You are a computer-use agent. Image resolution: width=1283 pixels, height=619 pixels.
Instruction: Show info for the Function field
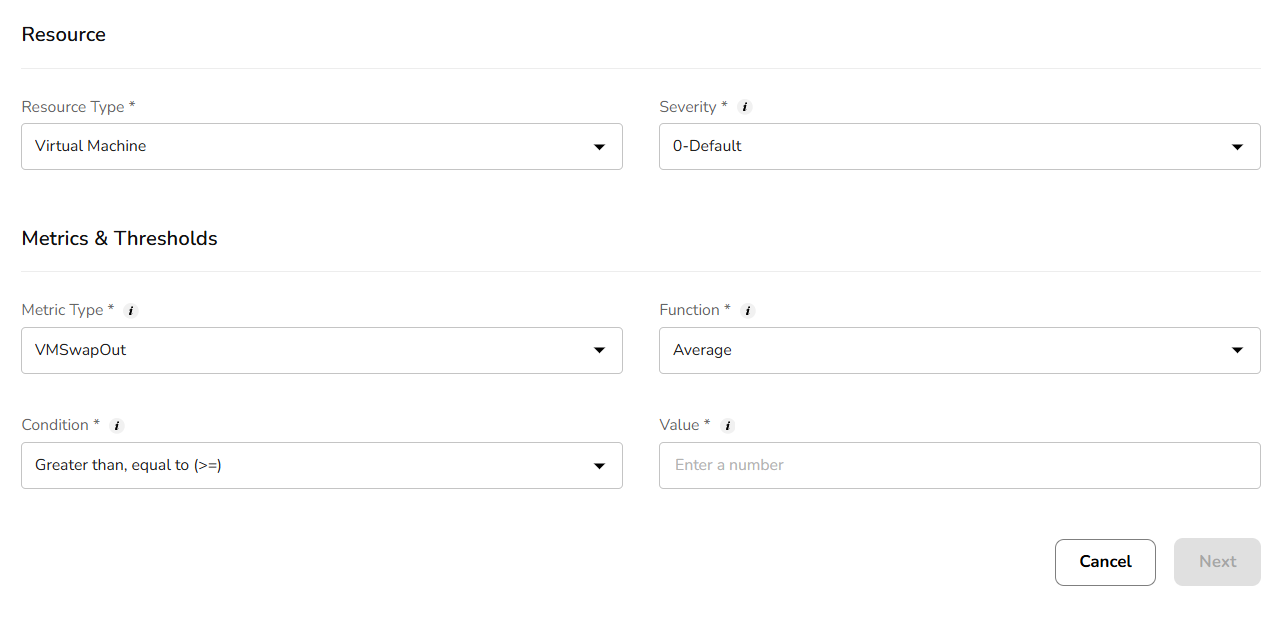(748, 310)
